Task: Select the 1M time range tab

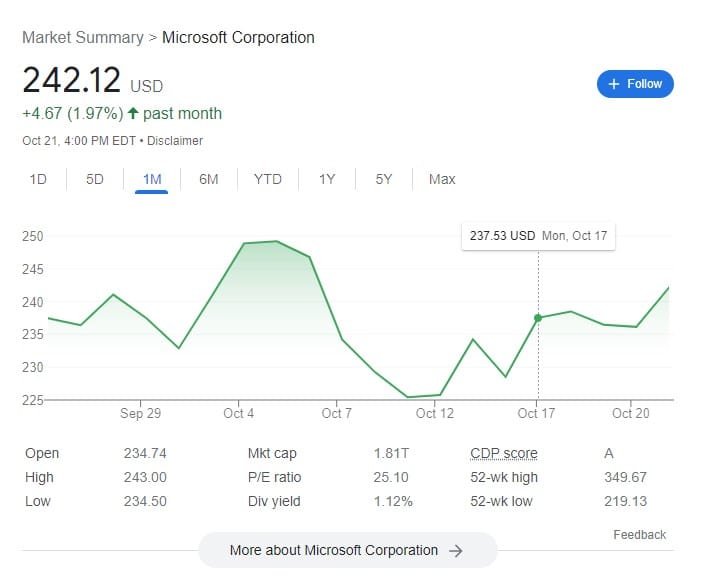Action: pos(152,179)
